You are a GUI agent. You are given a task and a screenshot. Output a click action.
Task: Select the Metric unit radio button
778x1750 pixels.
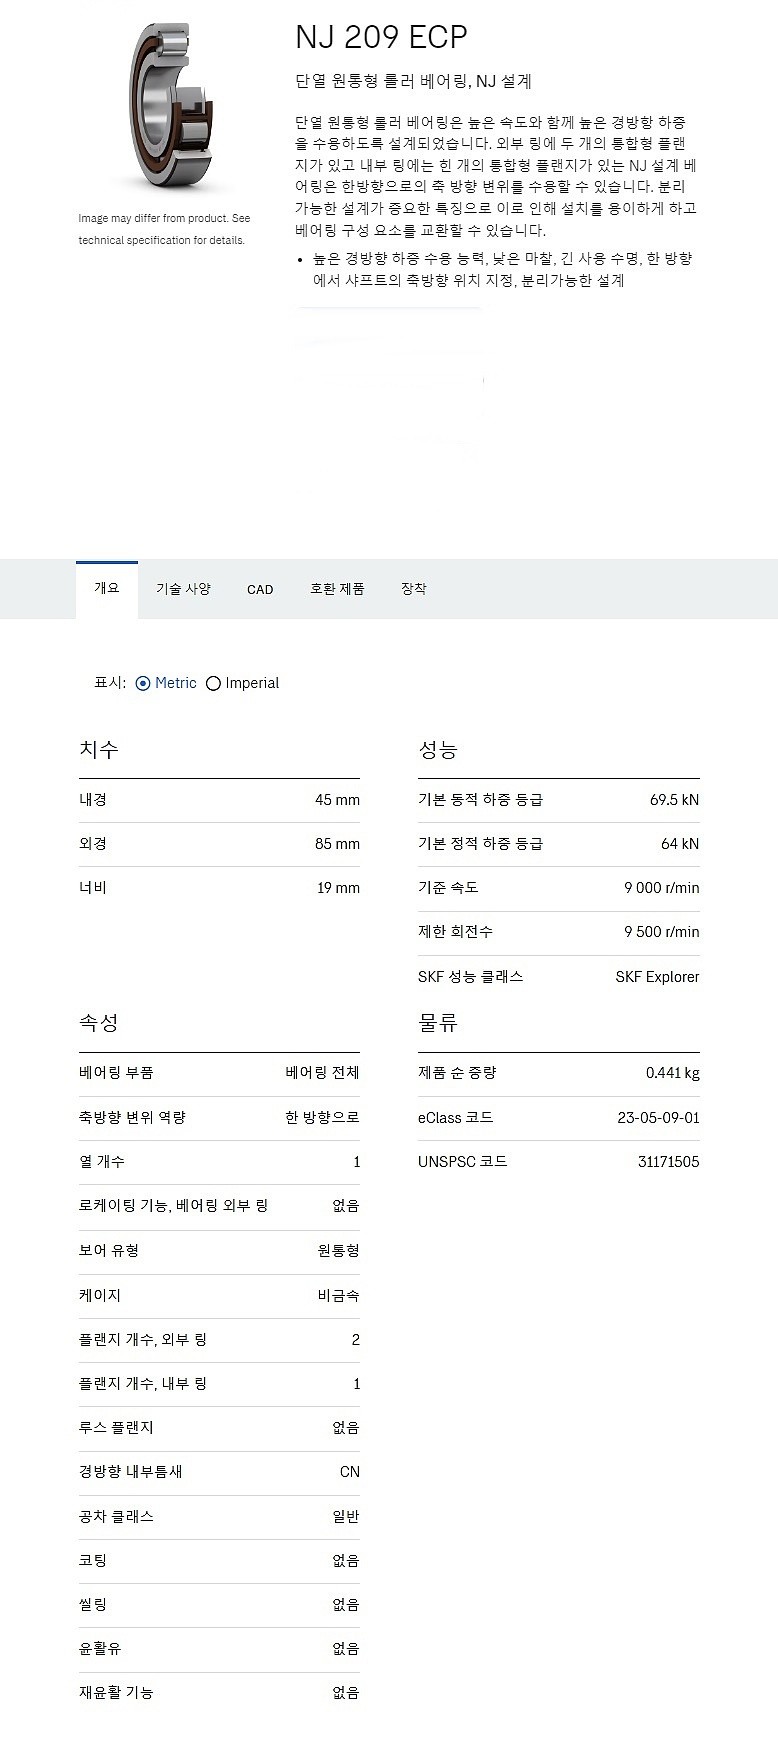click(143, 683)
